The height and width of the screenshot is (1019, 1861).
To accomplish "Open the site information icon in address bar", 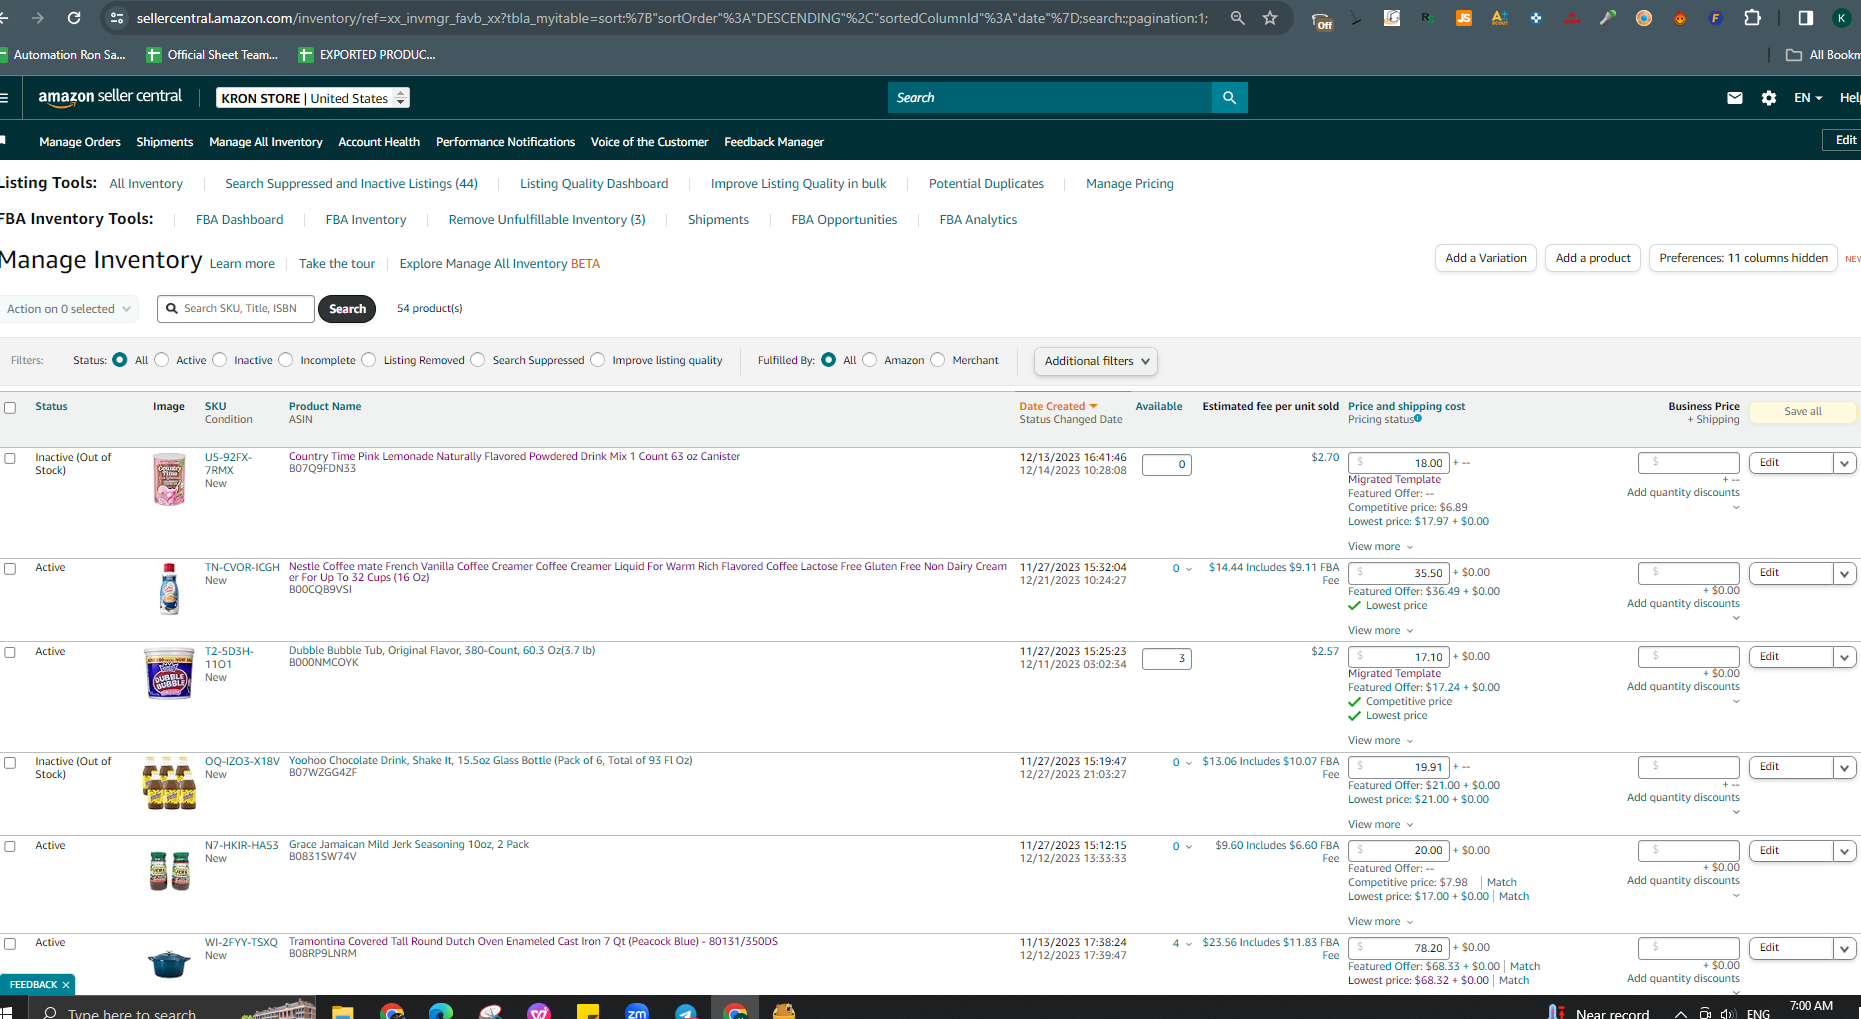I will click(x=117, y=18).
